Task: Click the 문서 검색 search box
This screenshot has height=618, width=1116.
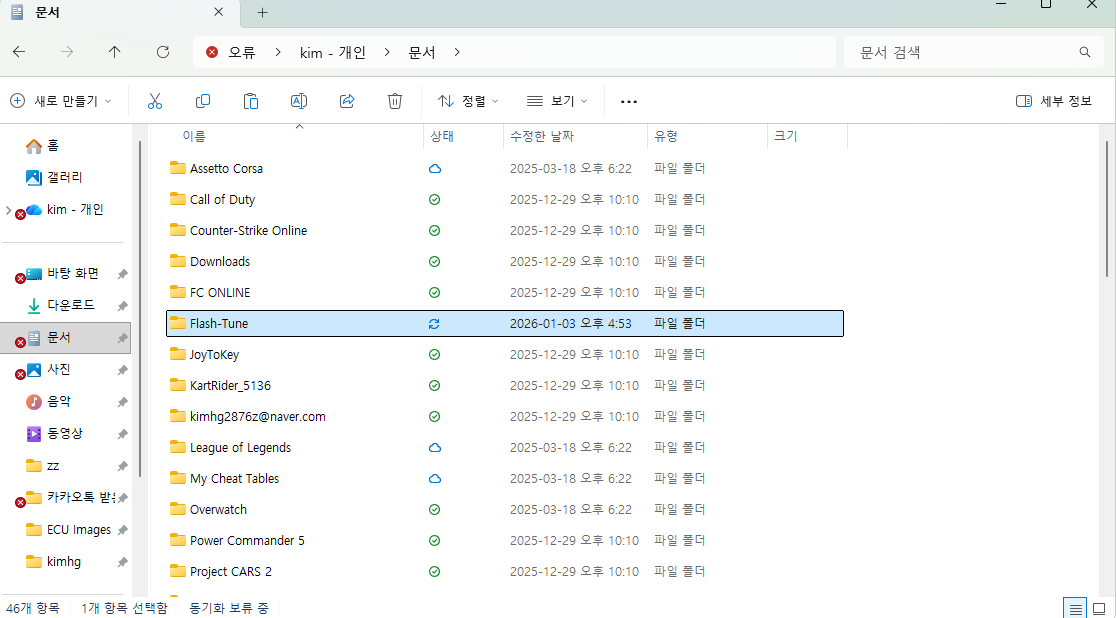Action: click(965, 52)
